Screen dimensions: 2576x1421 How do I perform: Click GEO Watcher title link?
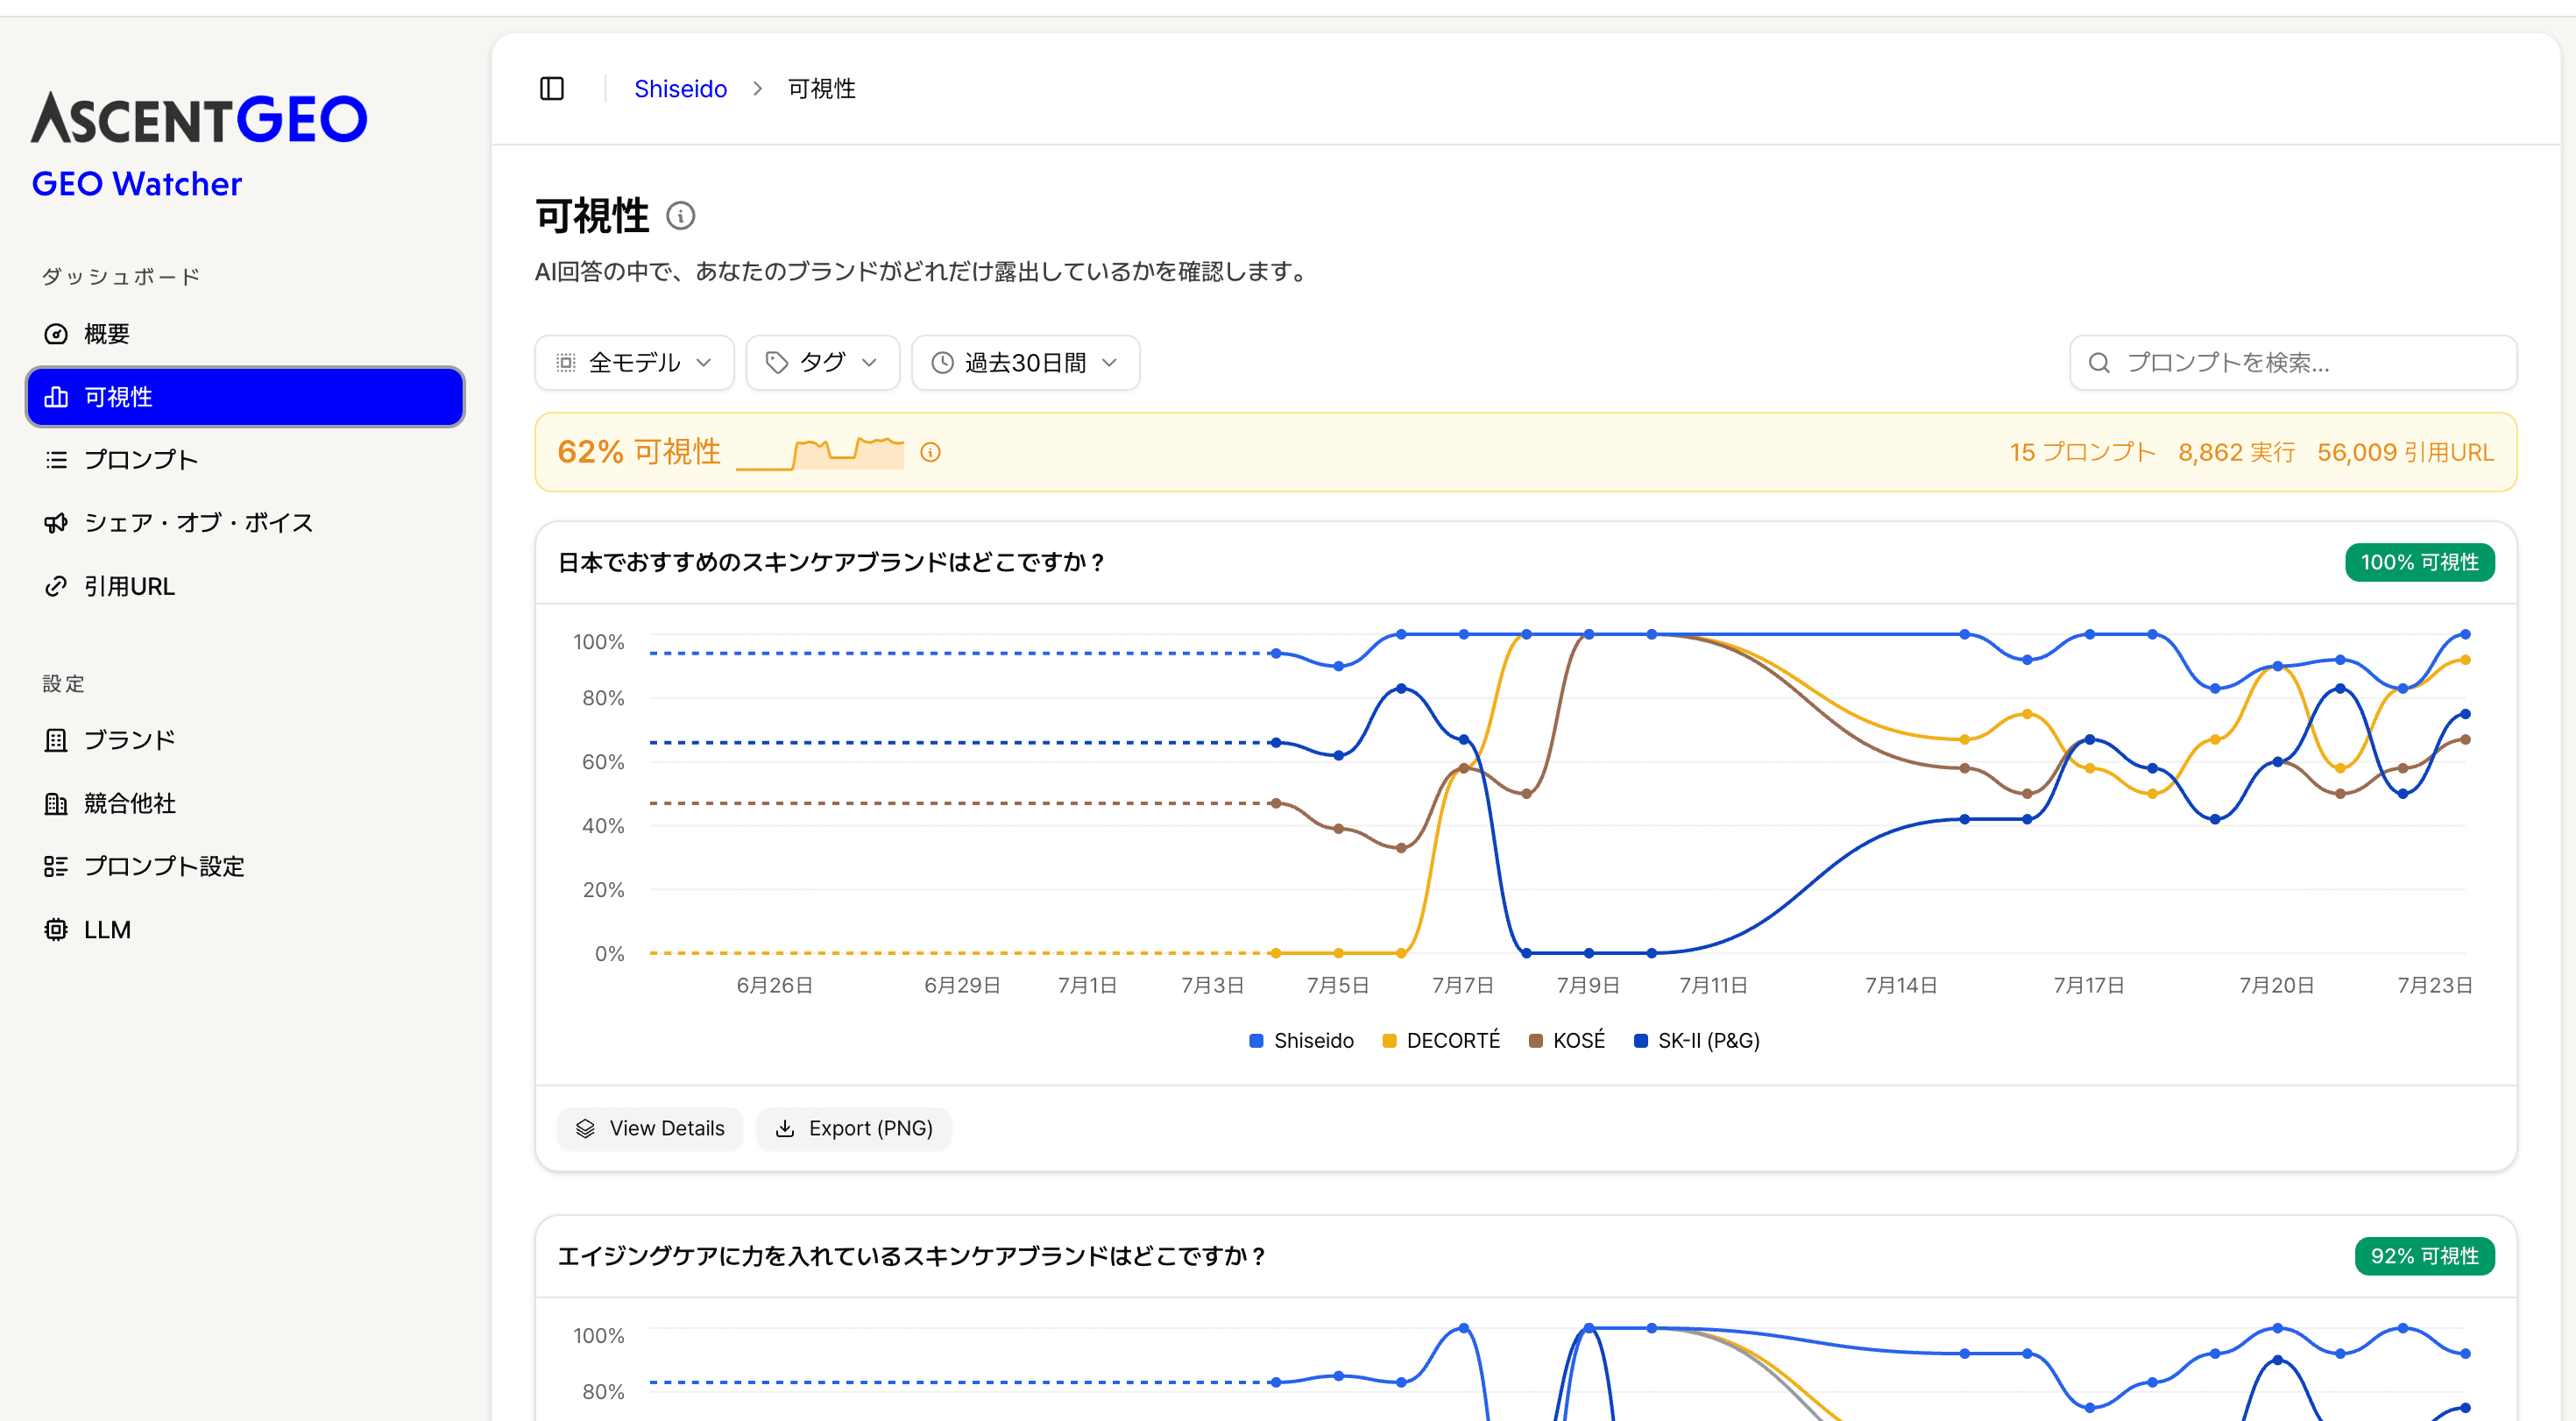pos(137,184)
